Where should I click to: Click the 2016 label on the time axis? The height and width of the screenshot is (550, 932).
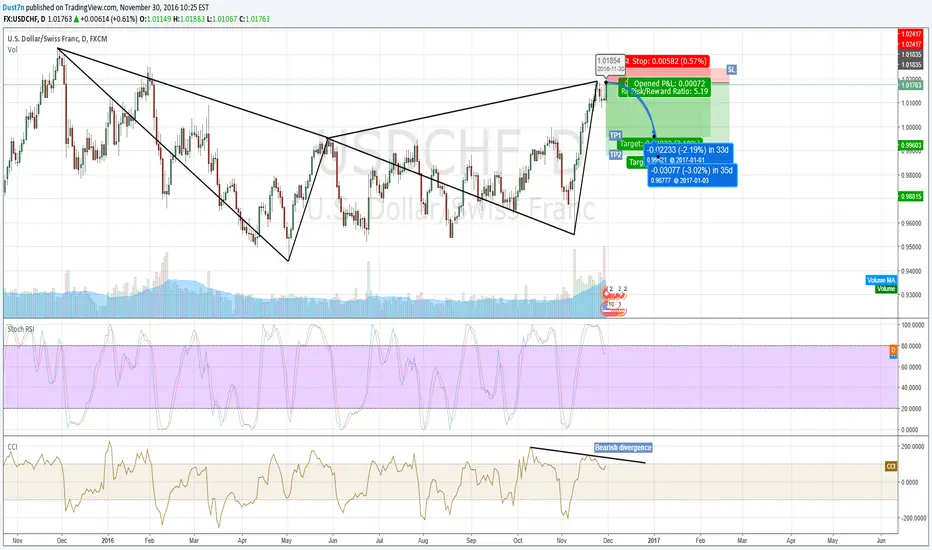(108, 540)
